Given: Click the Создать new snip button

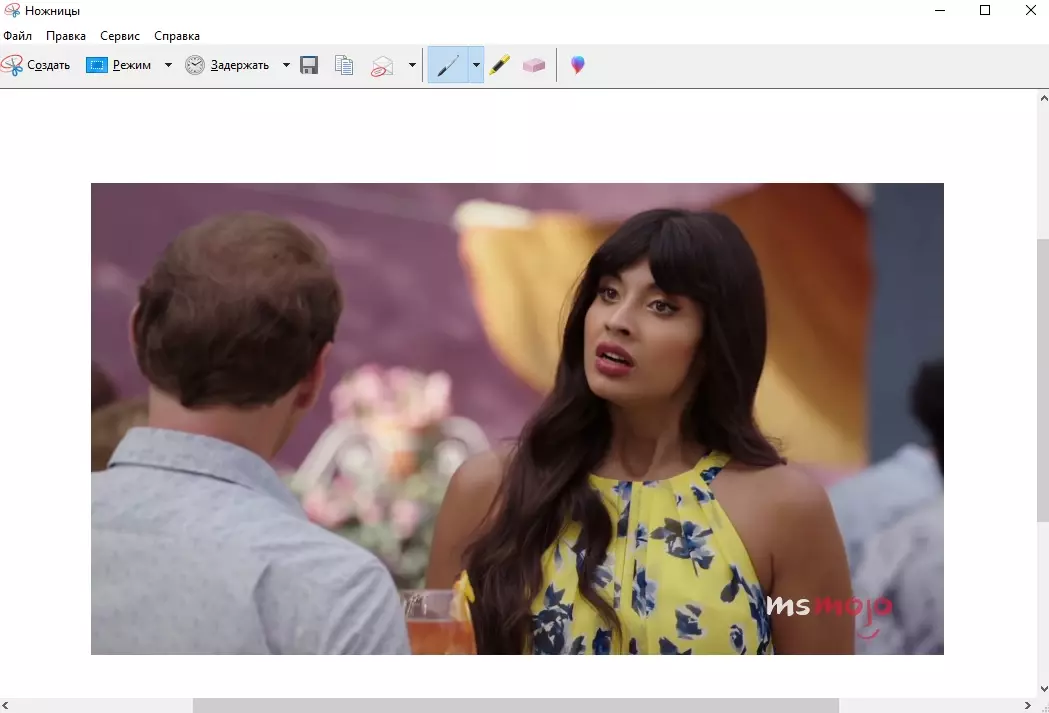Looking at the screenshot, I should pos(36,65).
